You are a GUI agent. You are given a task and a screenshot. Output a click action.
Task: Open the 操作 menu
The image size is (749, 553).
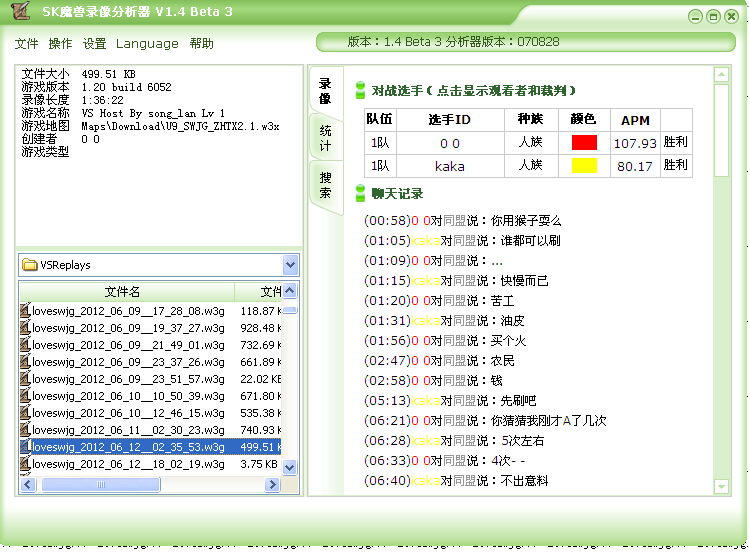click(60, 44)
